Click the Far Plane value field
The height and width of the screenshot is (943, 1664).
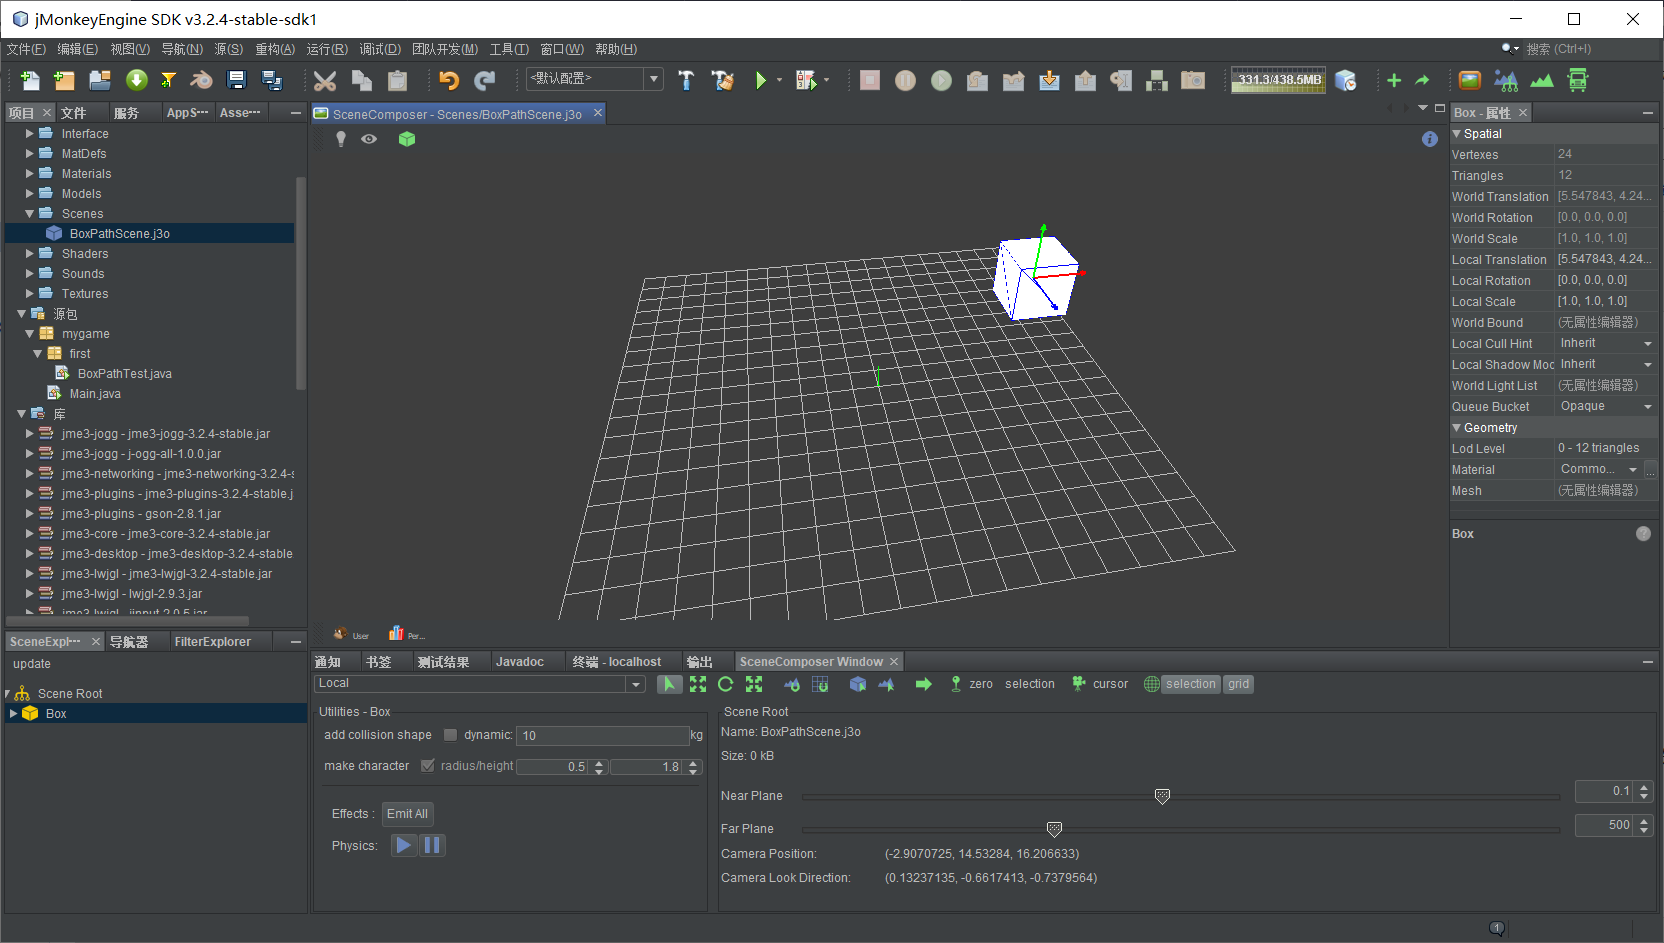[1605, 825]
